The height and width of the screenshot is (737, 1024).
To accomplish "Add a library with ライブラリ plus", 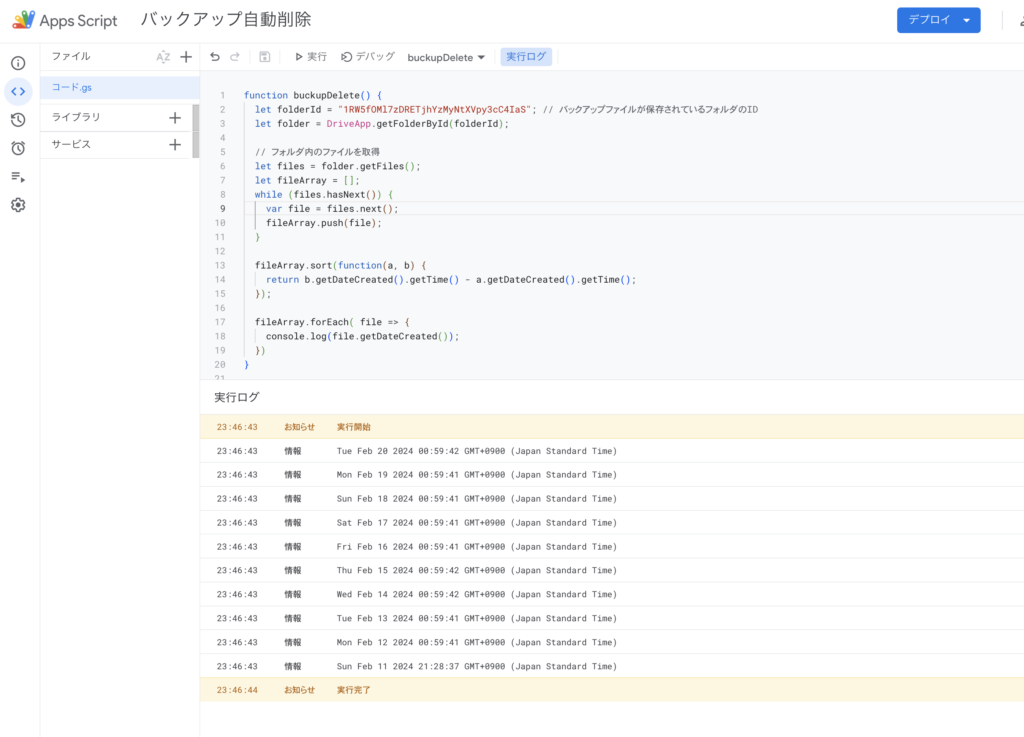I will (175, 117).
